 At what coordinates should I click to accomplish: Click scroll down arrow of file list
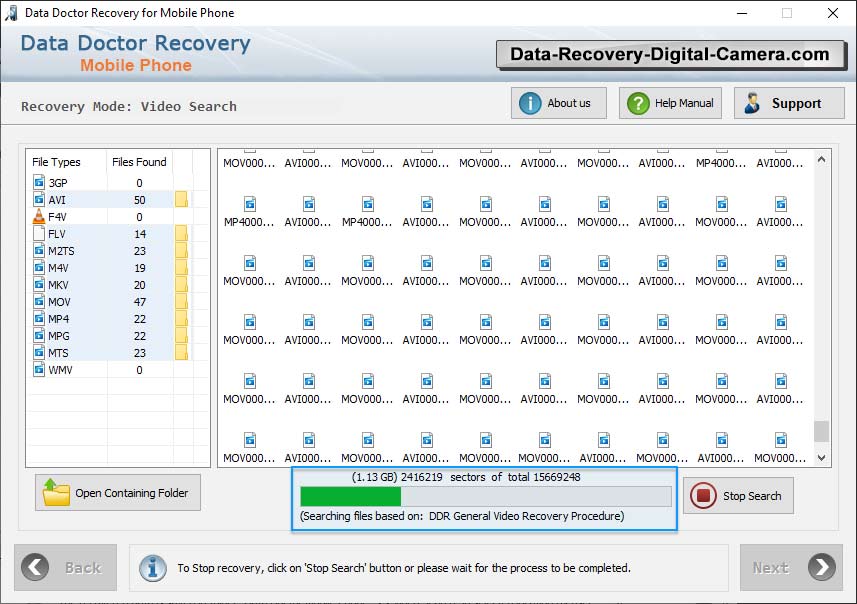point(821,458)
